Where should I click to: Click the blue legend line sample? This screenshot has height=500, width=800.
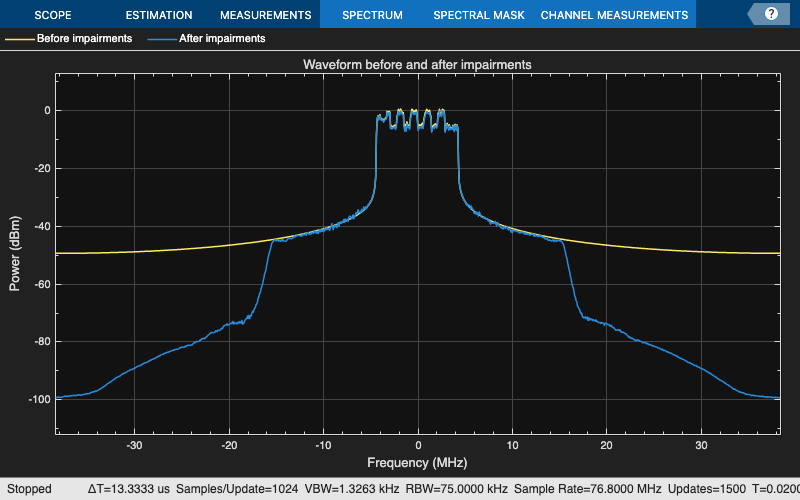162,39
